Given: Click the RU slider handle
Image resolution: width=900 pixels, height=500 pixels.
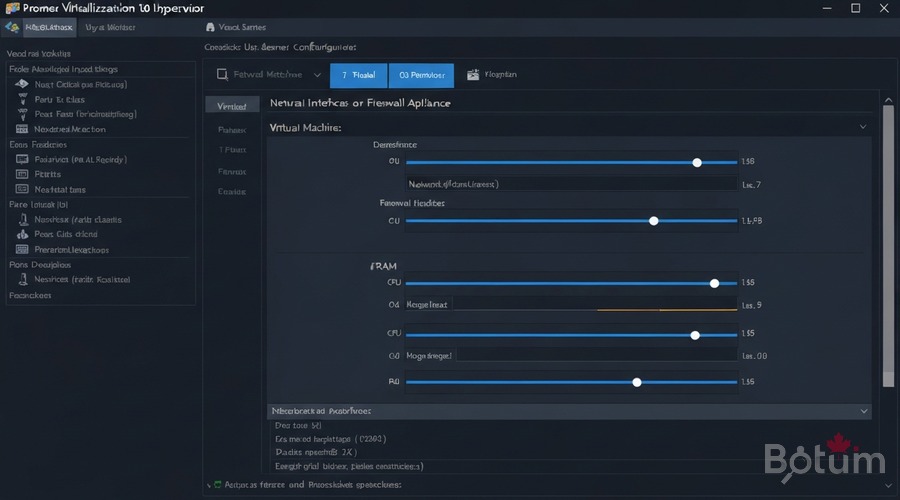Looking at the screenshot, I should (637, 382).
